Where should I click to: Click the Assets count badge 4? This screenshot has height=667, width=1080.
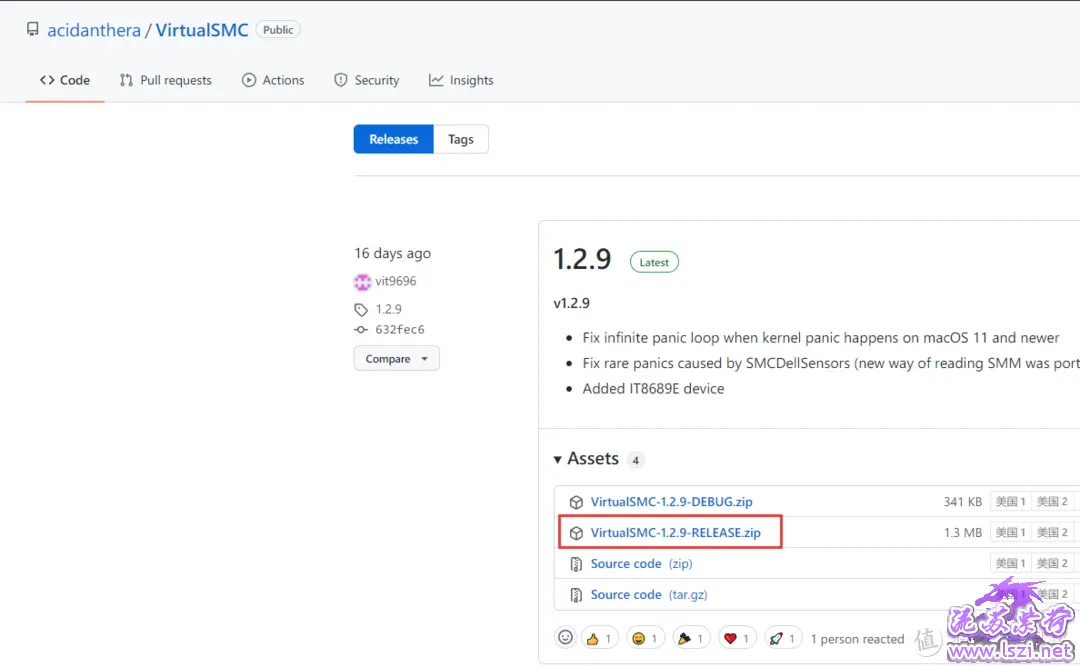tap(635, 460)
